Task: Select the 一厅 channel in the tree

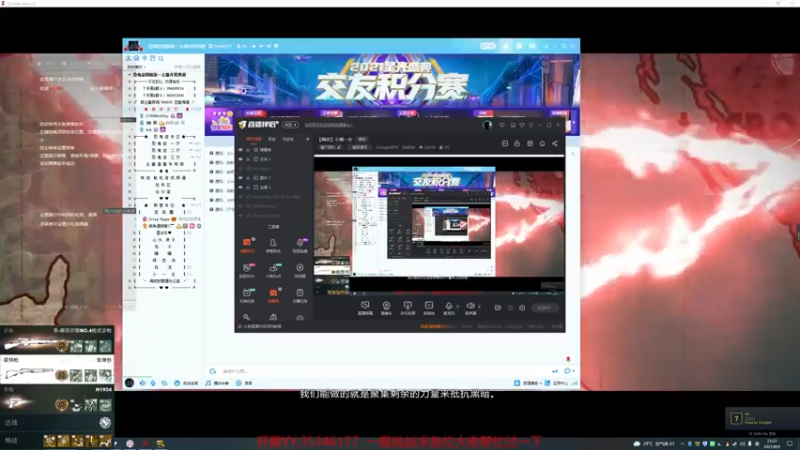Action: [x=166, y=143]
